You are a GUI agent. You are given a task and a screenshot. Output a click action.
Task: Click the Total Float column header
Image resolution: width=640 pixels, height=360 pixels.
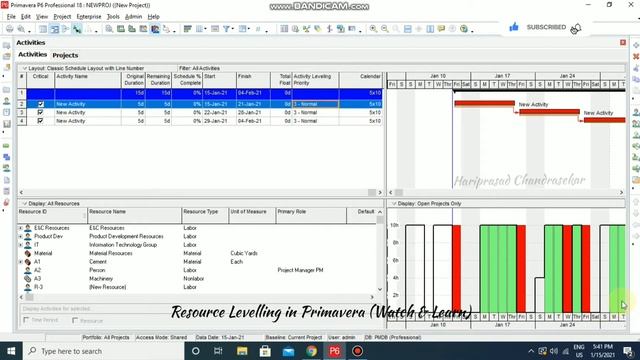click(x=281, y=80)
